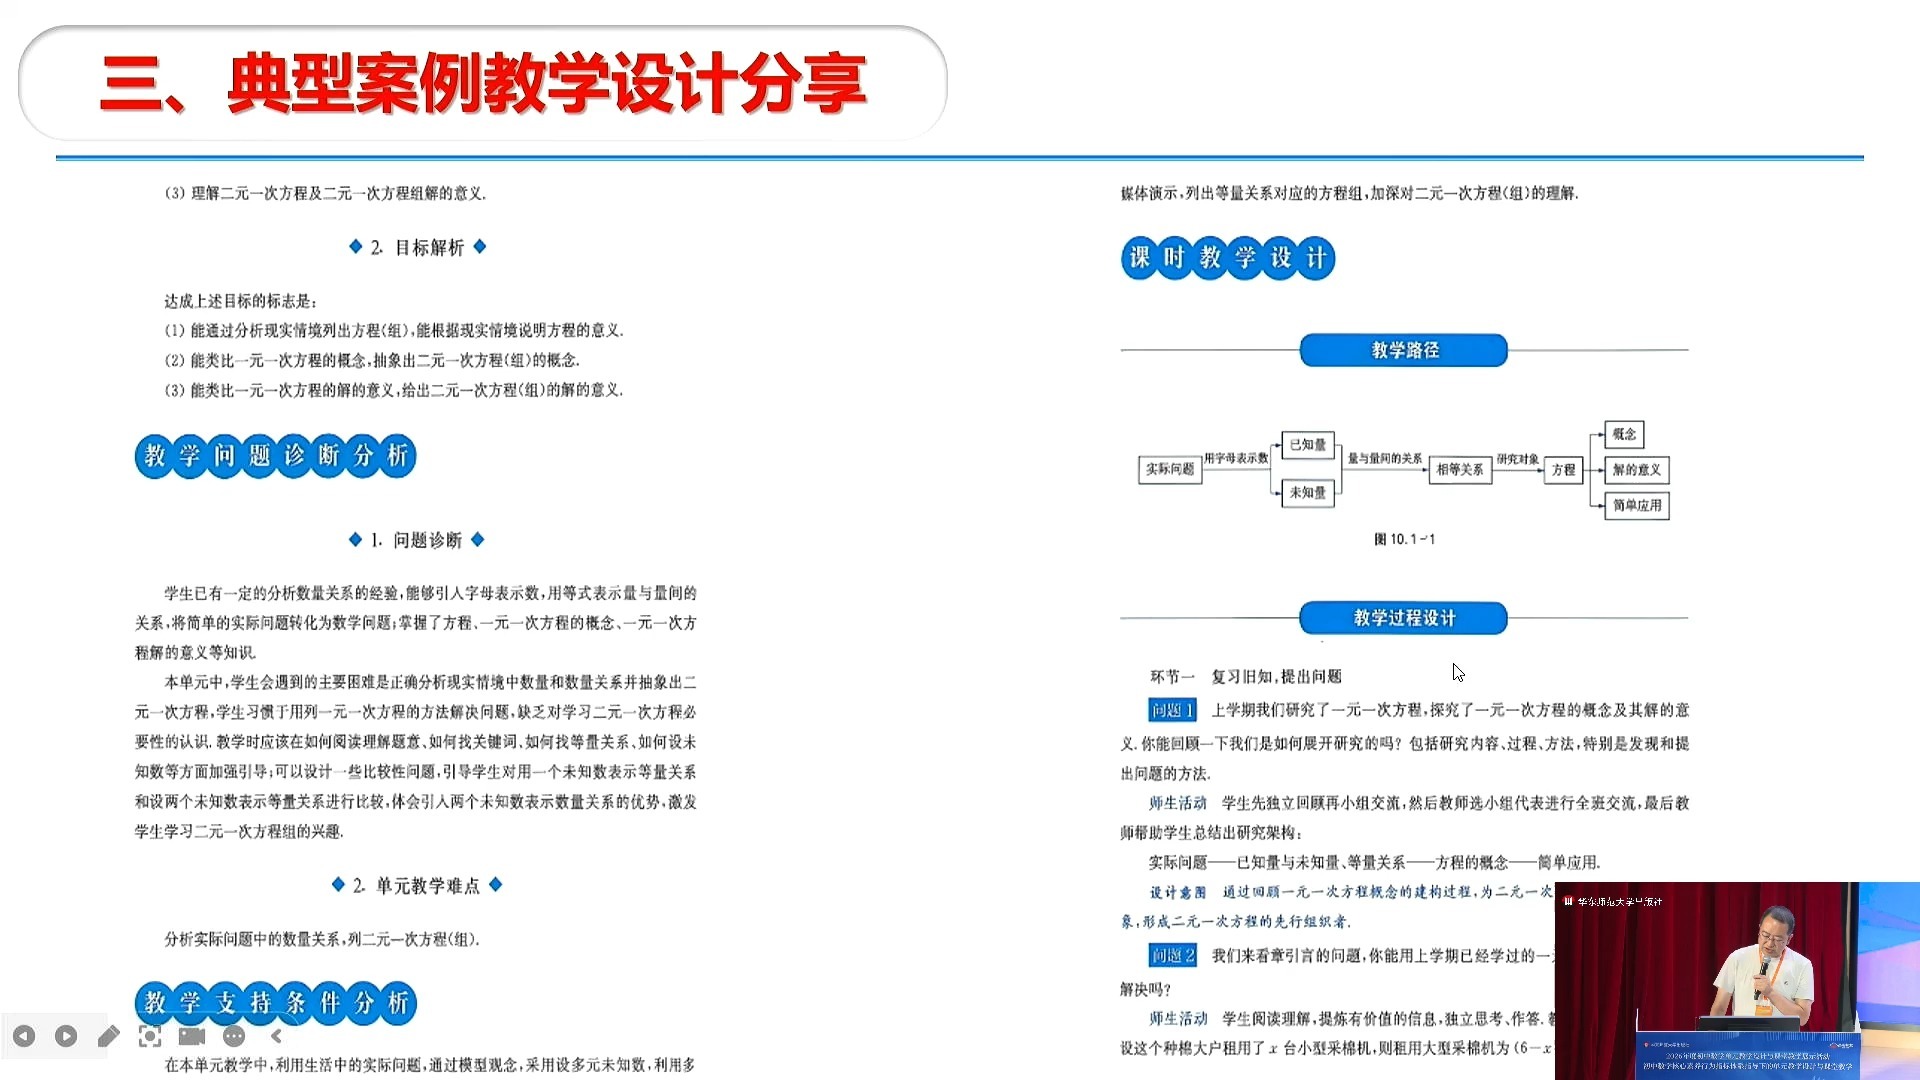Click the 设计意图 label
The width and height of the screenshot is (1920, 1080).
tap(1177, 892)
